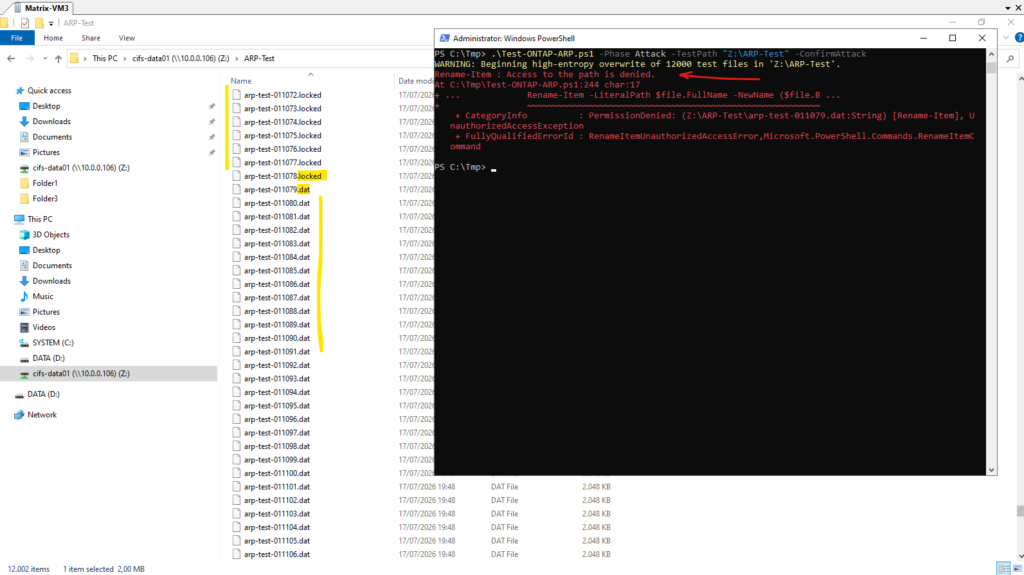Click file icon of arp-test-011075.locked
The height and width of the screenshot is (575, 1024).
tap(236, 135)
